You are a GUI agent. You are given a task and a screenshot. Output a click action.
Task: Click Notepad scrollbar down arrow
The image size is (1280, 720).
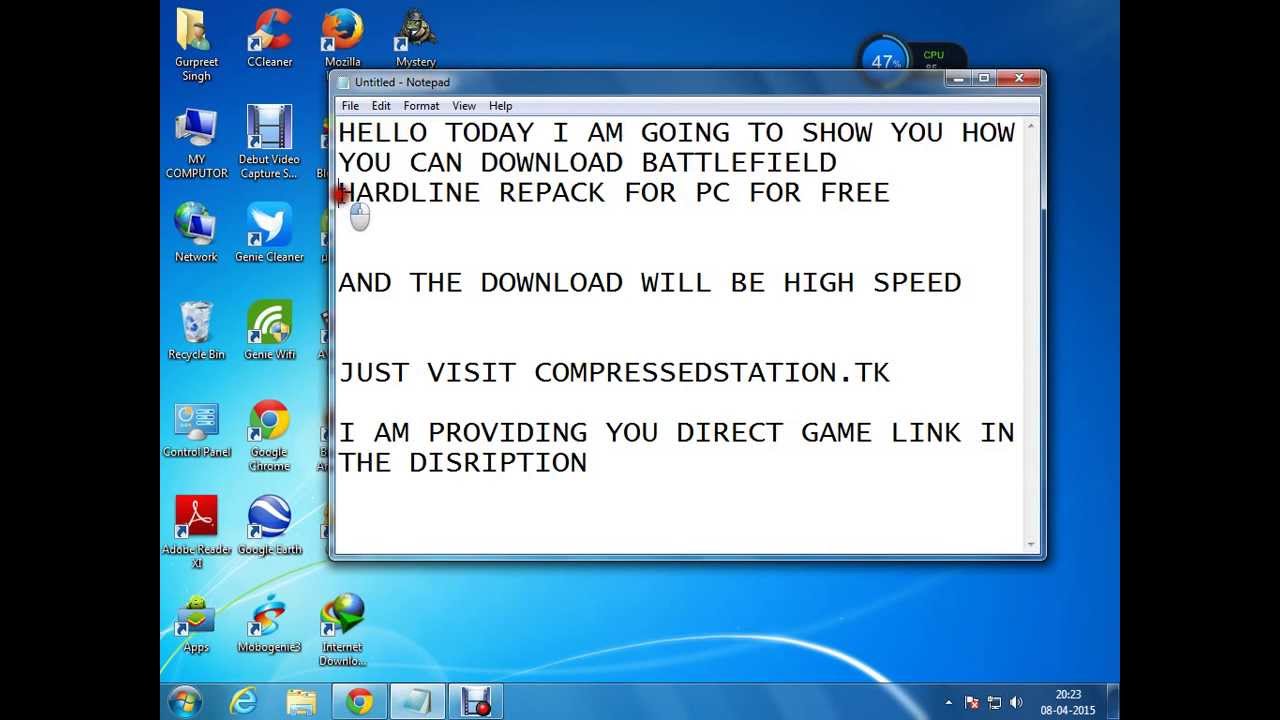tap(1031, 544)
